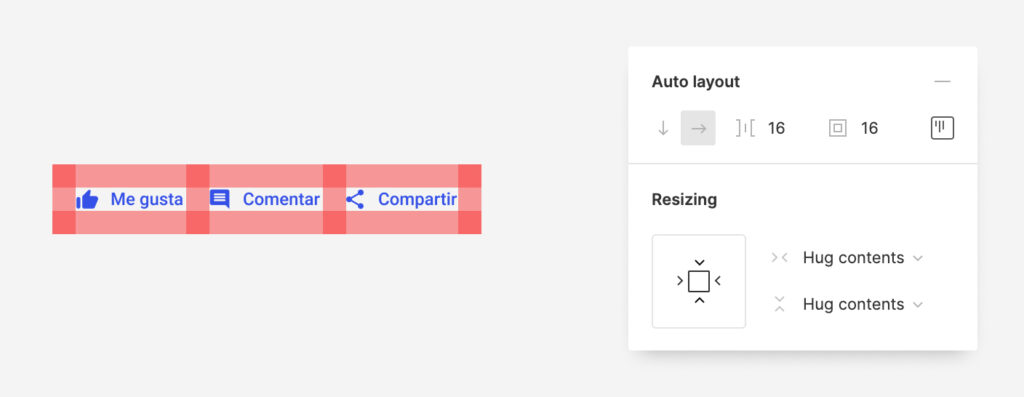Image resolution: width=1024 pixels, height=397 pixels.
Task: Click the thumbs-up Me gusta icon
Action: click(88, 199)
